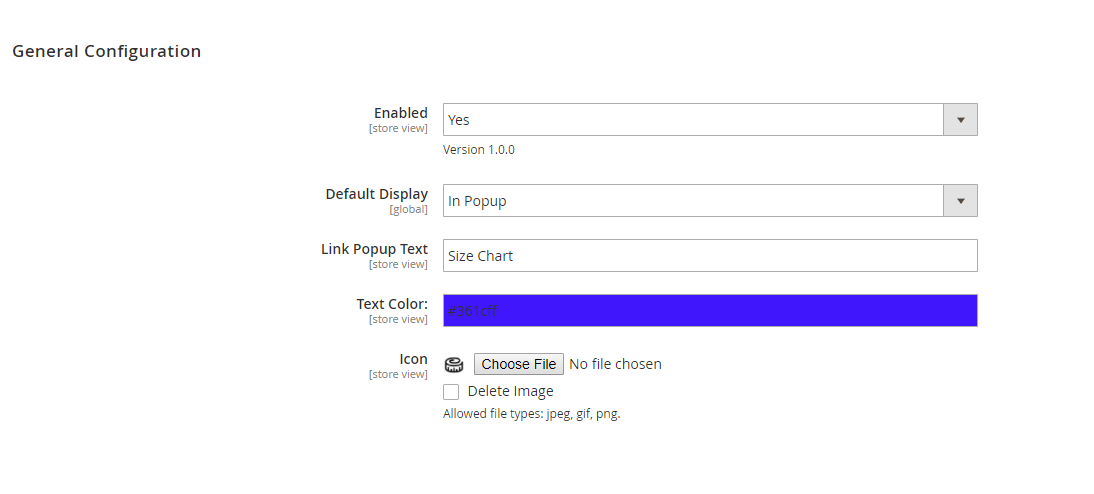Click the Enabled dropdown arrow button
Screen dimensions: 1094x494
coord(960,120)
